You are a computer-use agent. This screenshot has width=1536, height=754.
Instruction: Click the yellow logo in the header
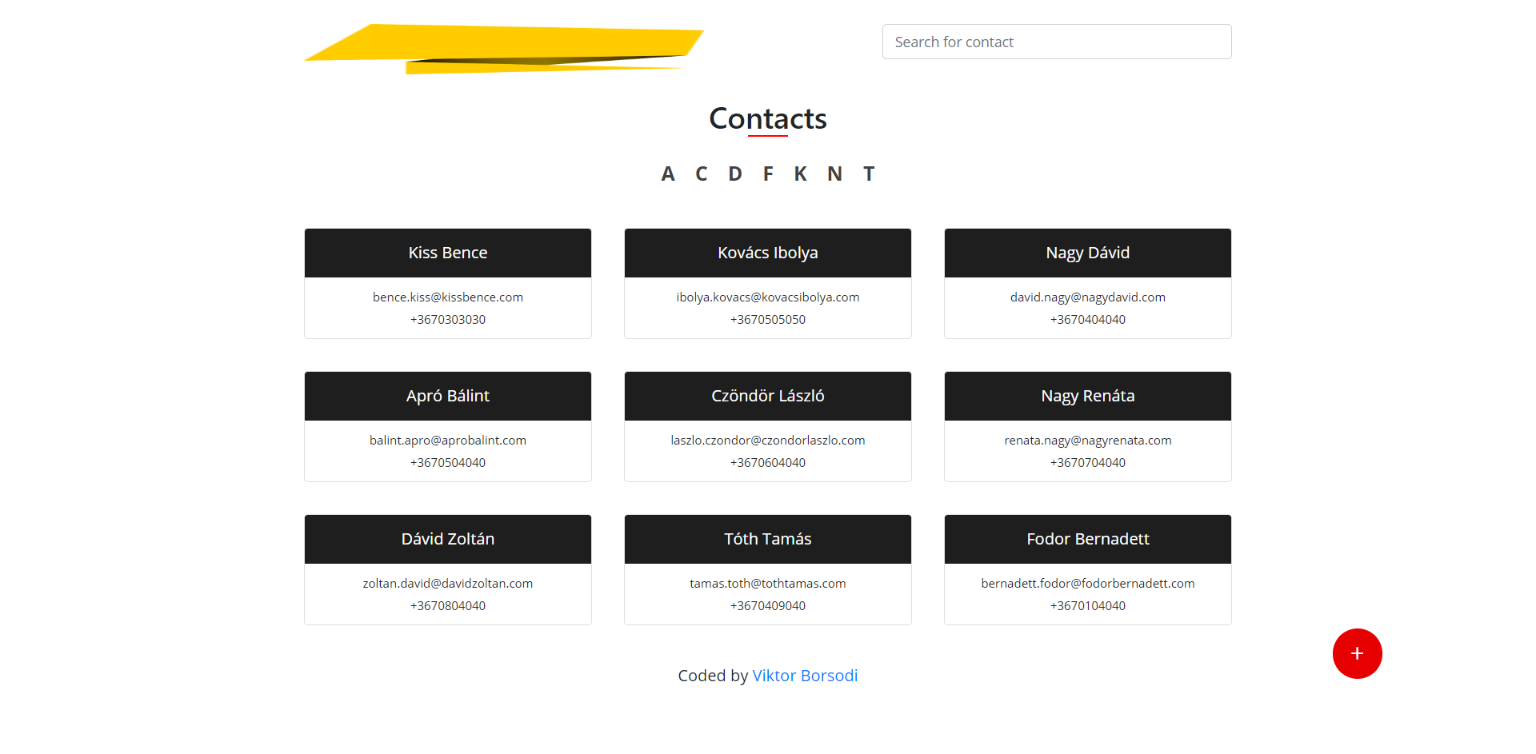click(x=503, y=48)
